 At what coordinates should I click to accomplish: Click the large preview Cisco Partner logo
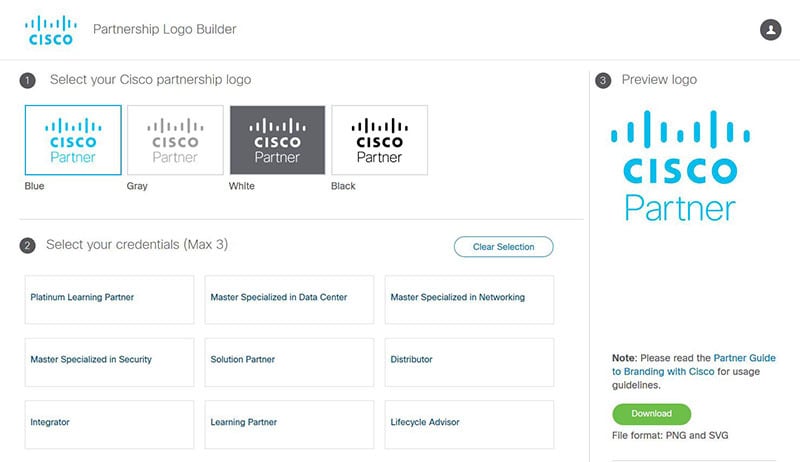(681, 166)
